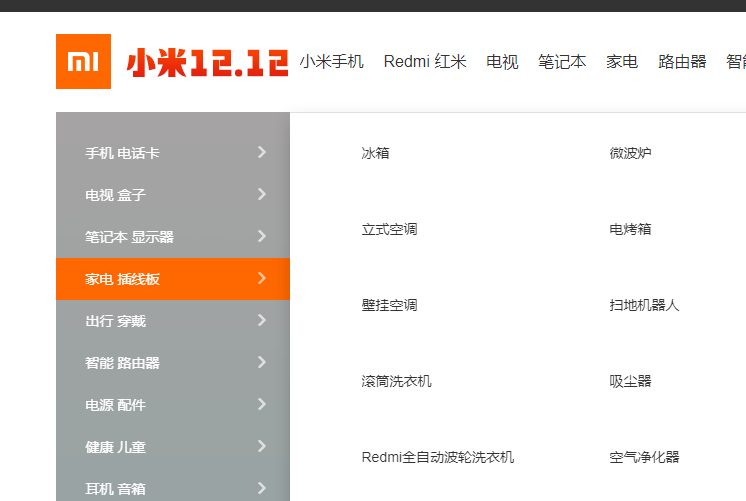
Task: Select the 家电 插线板 sidebar category
Action: pyautogui.click(x=173, y=279)
